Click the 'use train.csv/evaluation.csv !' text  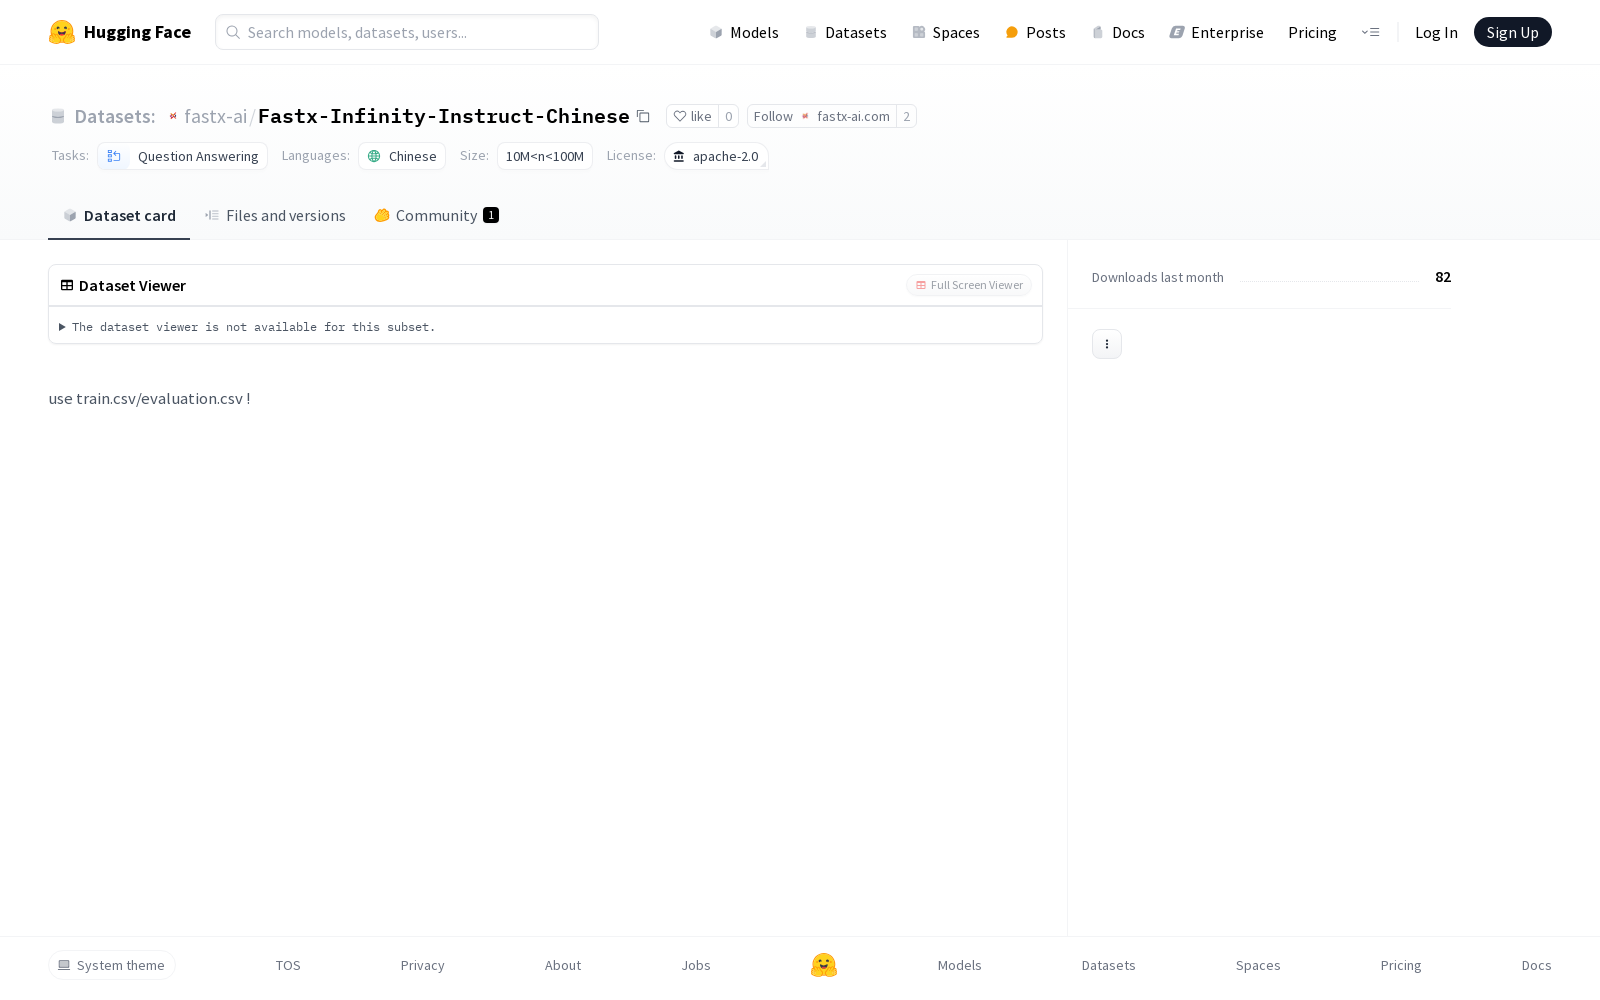tap(150, 398)
